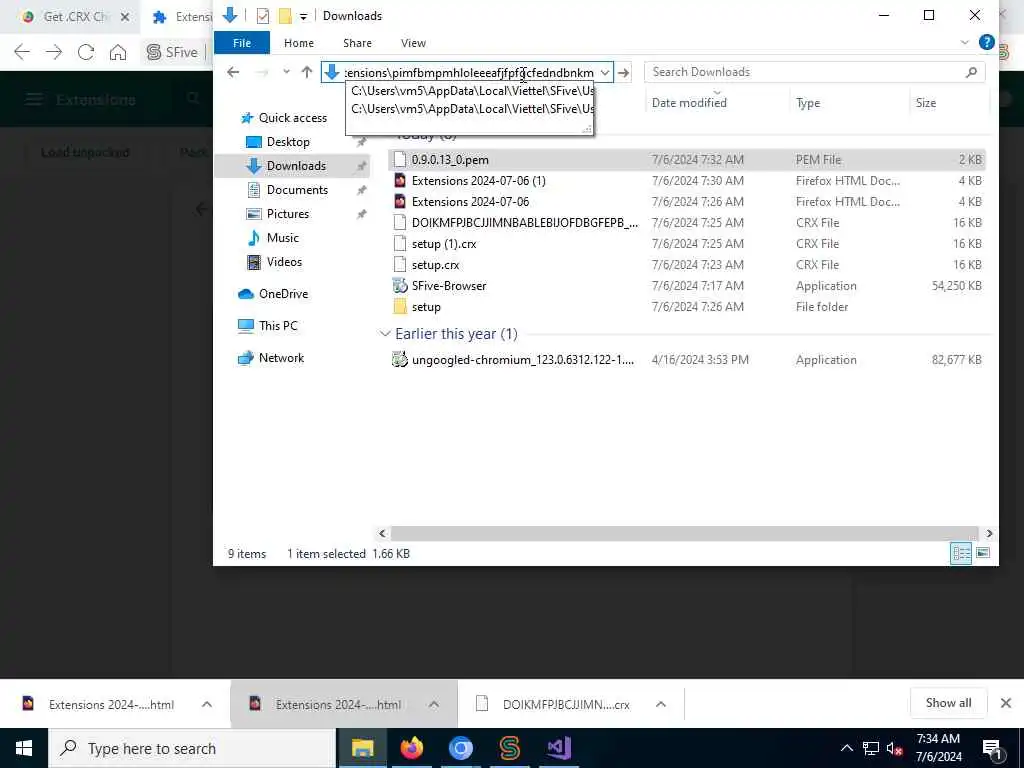Select This PC in the navigation pane
Image resolution: width=1024 pixels, height=768 pixels.
[x=278, y=326]
